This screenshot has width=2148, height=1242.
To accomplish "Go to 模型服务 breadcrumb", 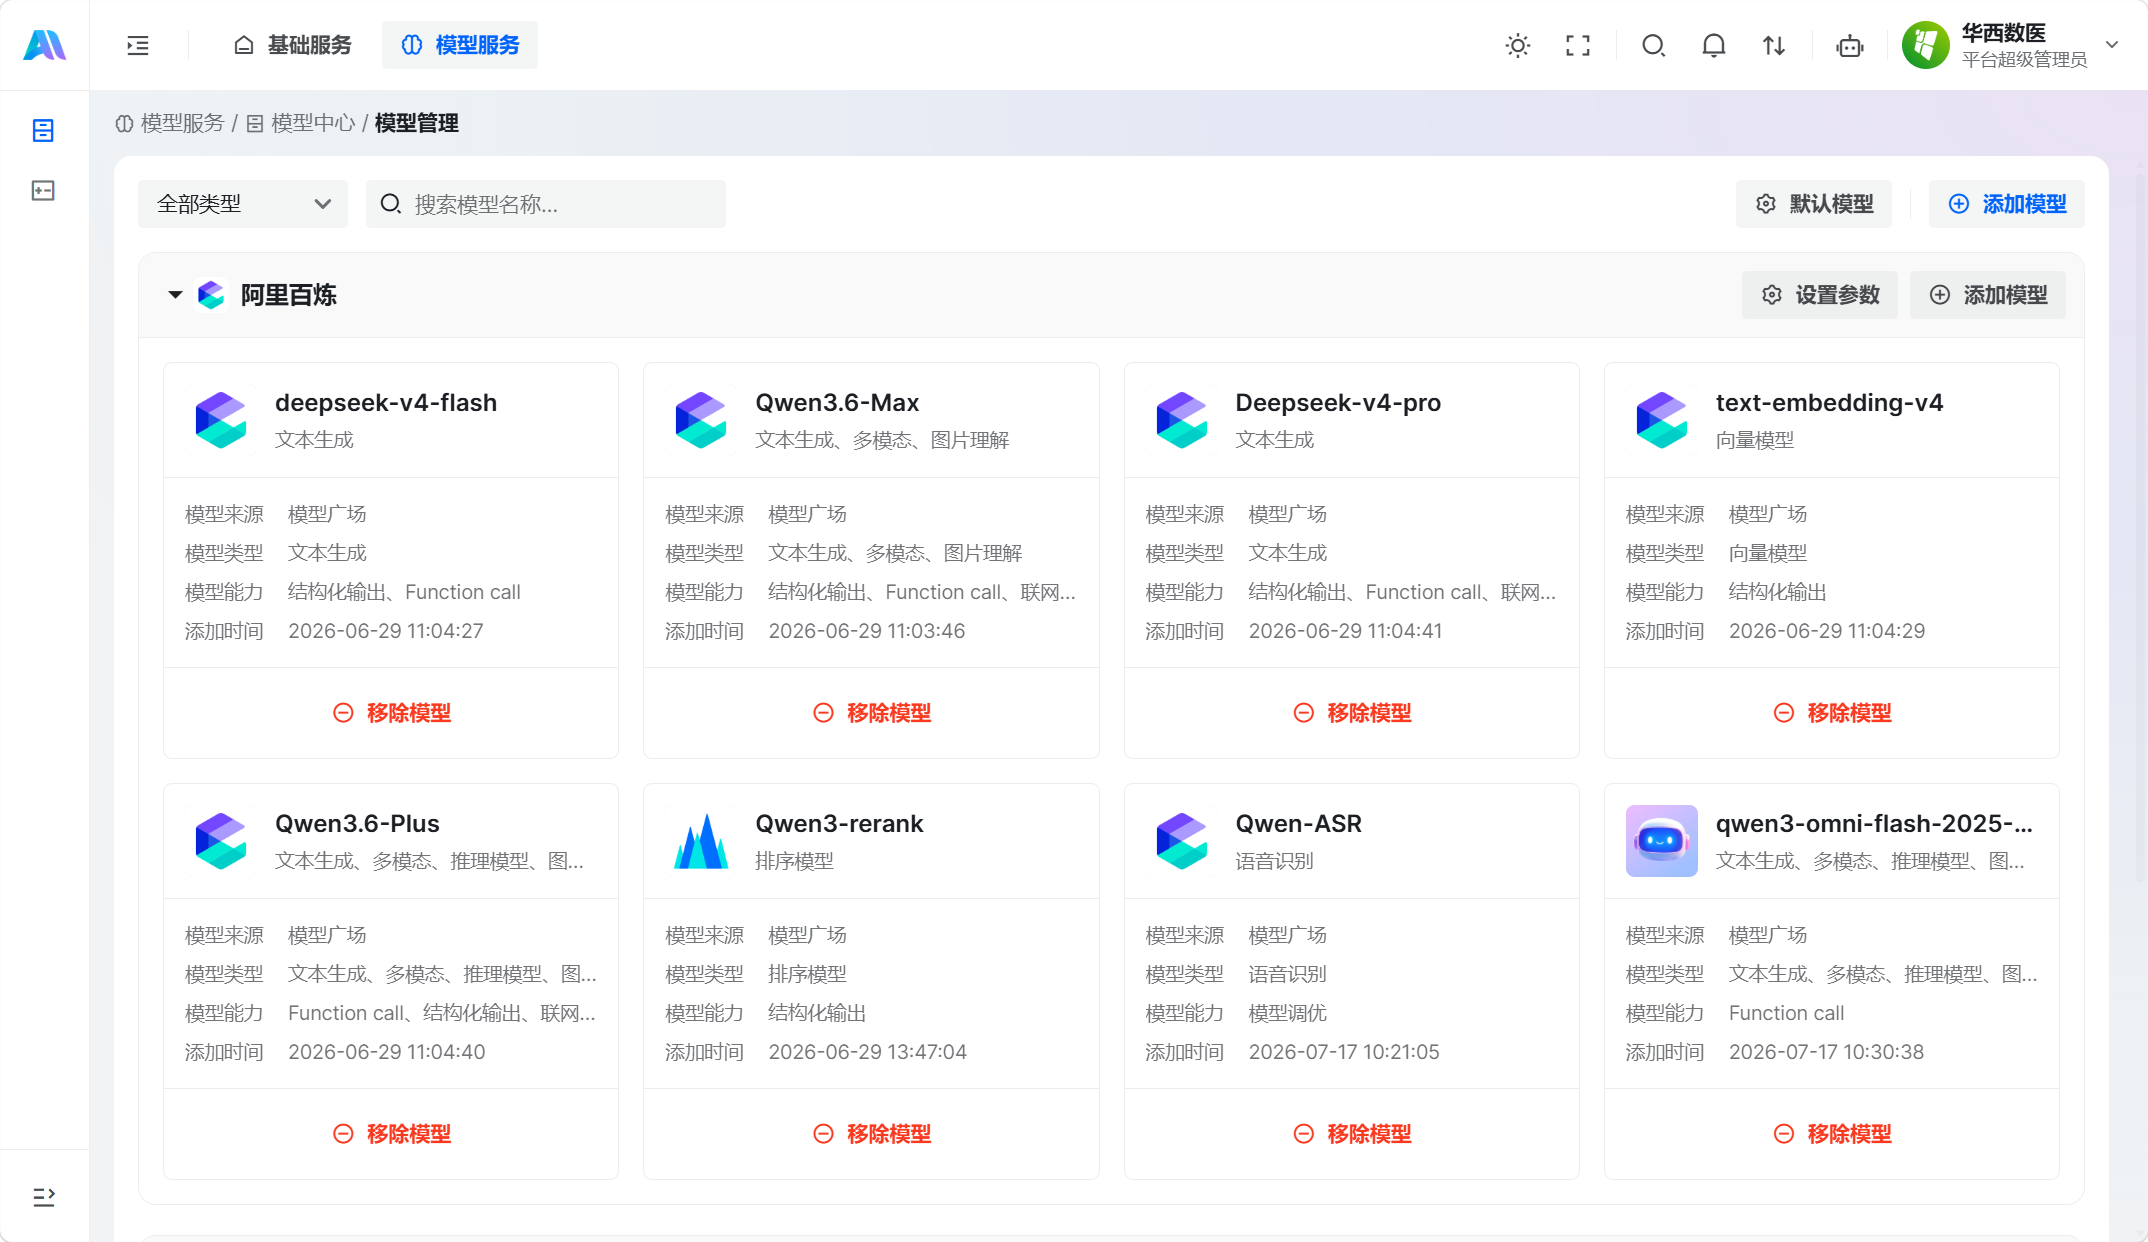I will (x=170, y=123).
